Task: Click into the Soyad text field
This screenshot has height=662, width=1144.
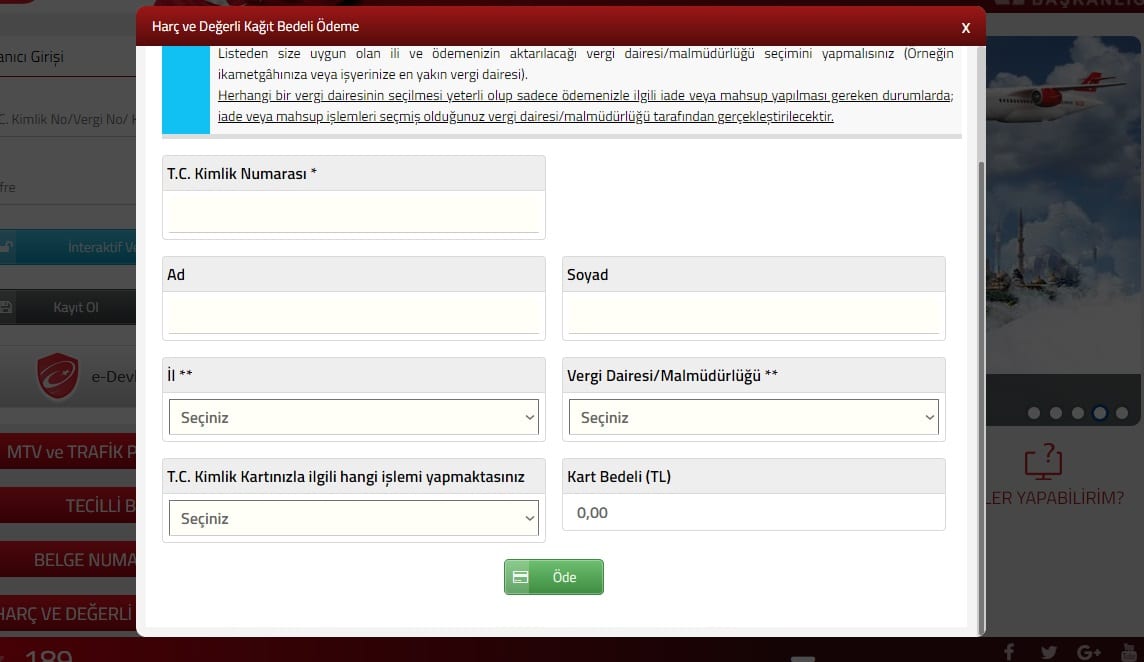Action: click(x=753, y=315)
